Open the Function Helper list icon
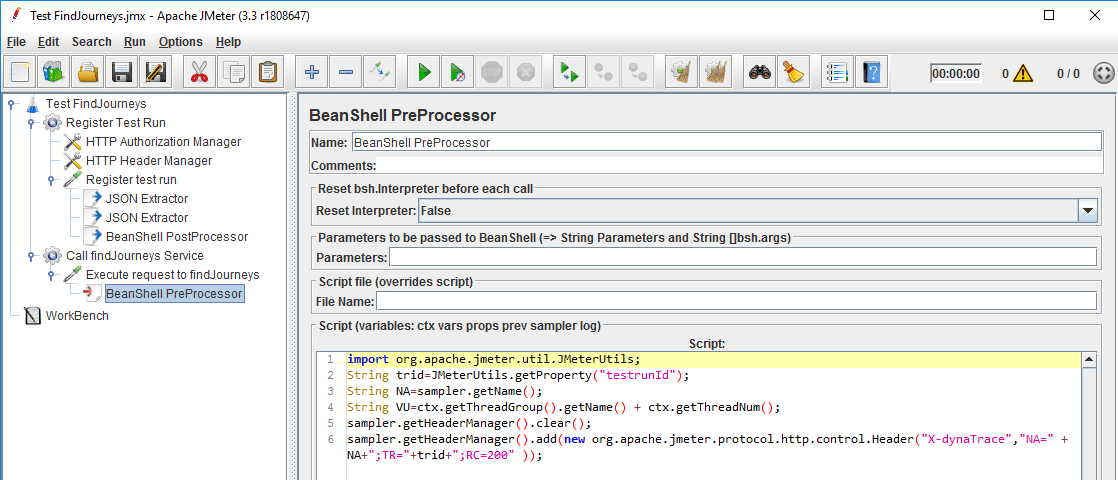This screenshot has height=480, width=1118. (x=837, y=72)
